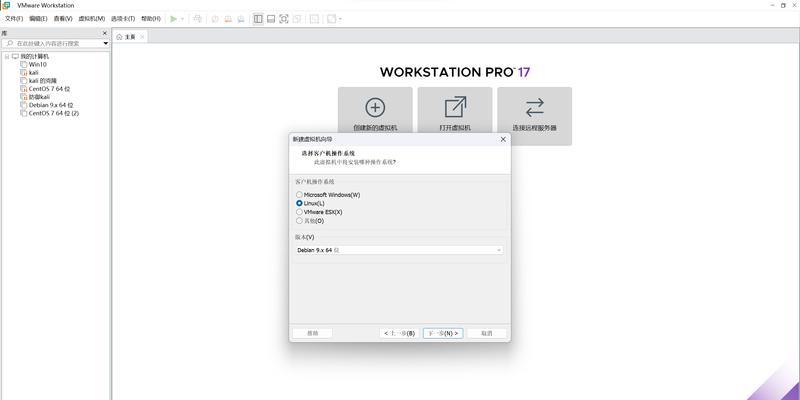Click the home icon on the 主页 tab
The height and width of the screenshot is (400, 800).
point(120,37)
